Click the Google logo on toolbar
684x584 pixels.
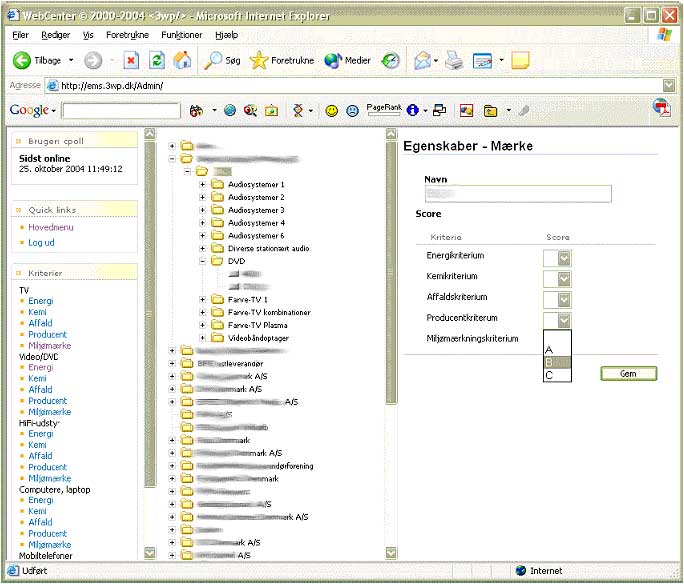click(29, 110)
